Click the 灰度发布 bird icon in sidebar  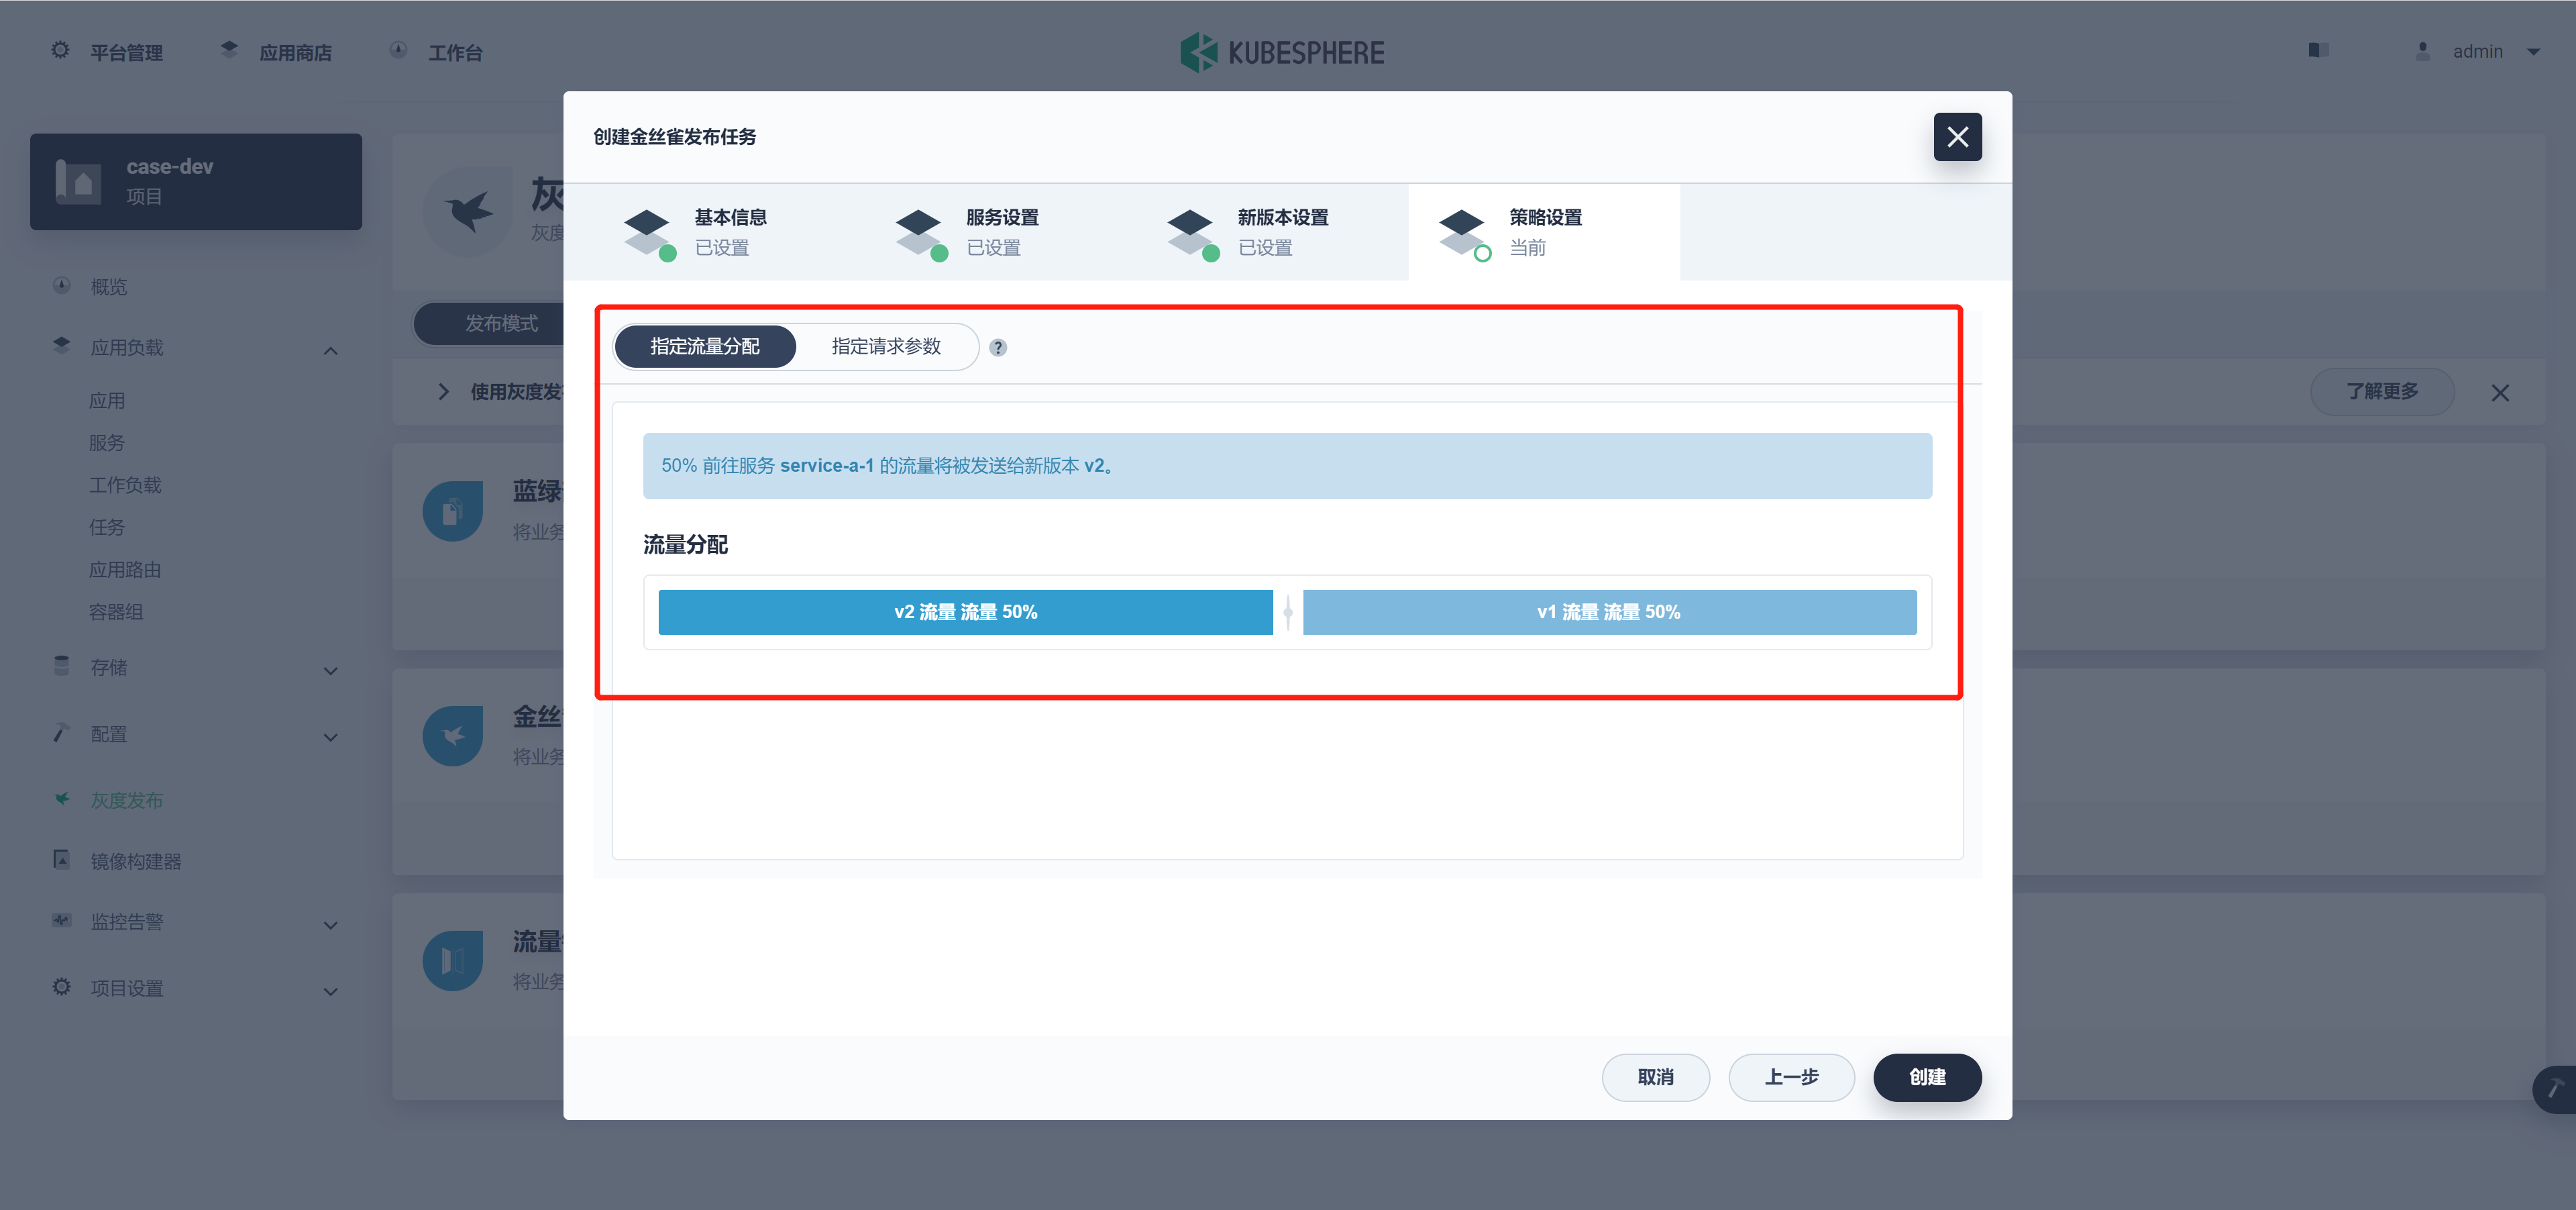(x=62, y=799)
